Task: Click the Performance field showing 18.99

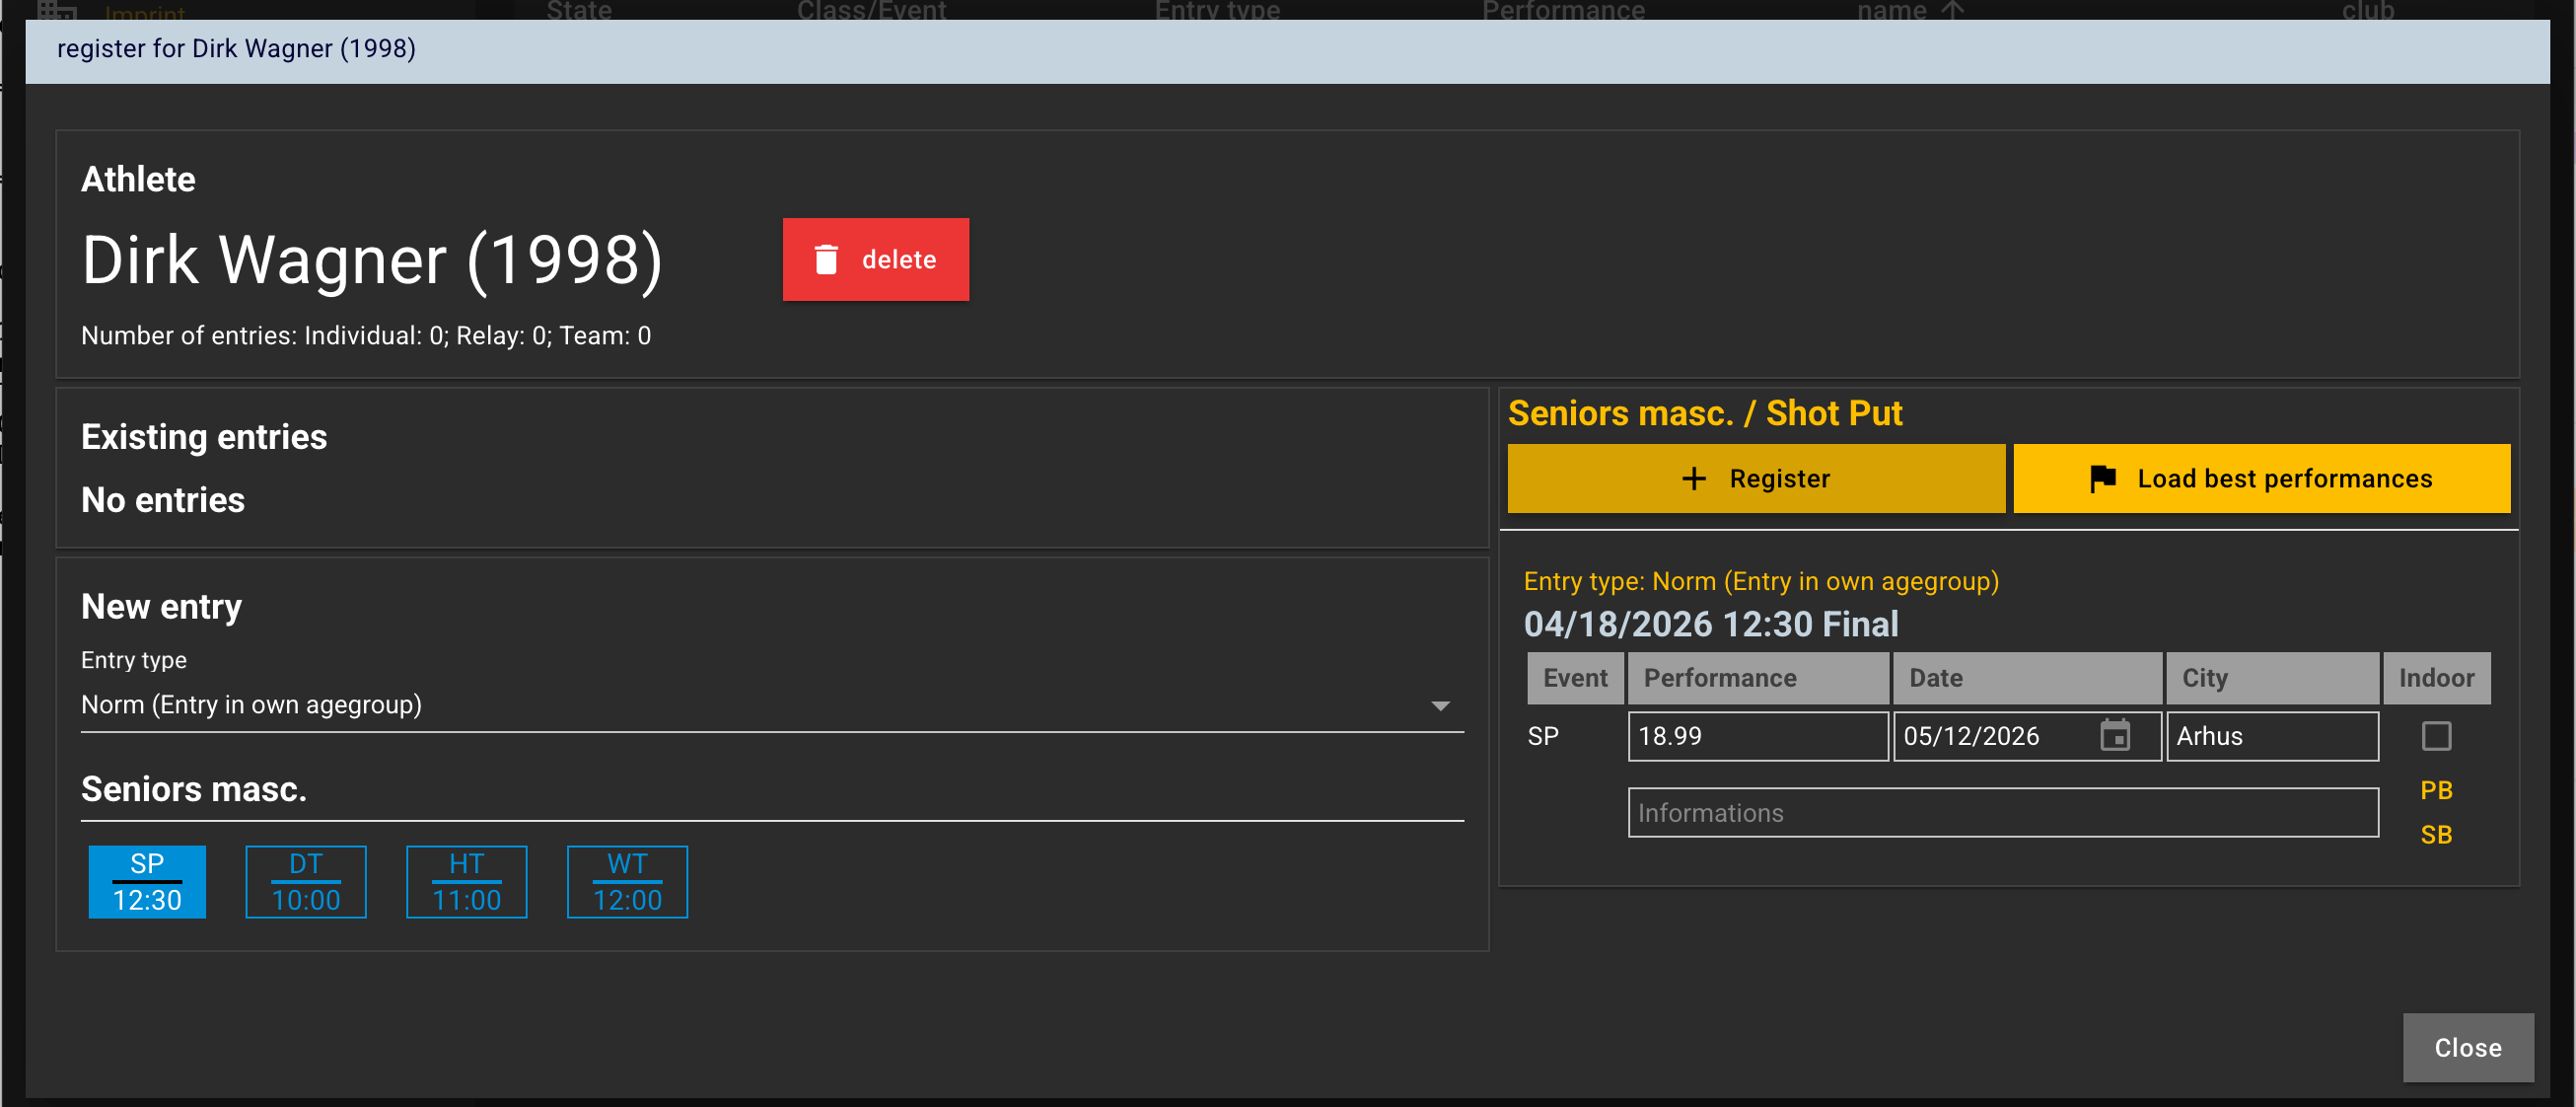Action: click(x=1756, y=736)
